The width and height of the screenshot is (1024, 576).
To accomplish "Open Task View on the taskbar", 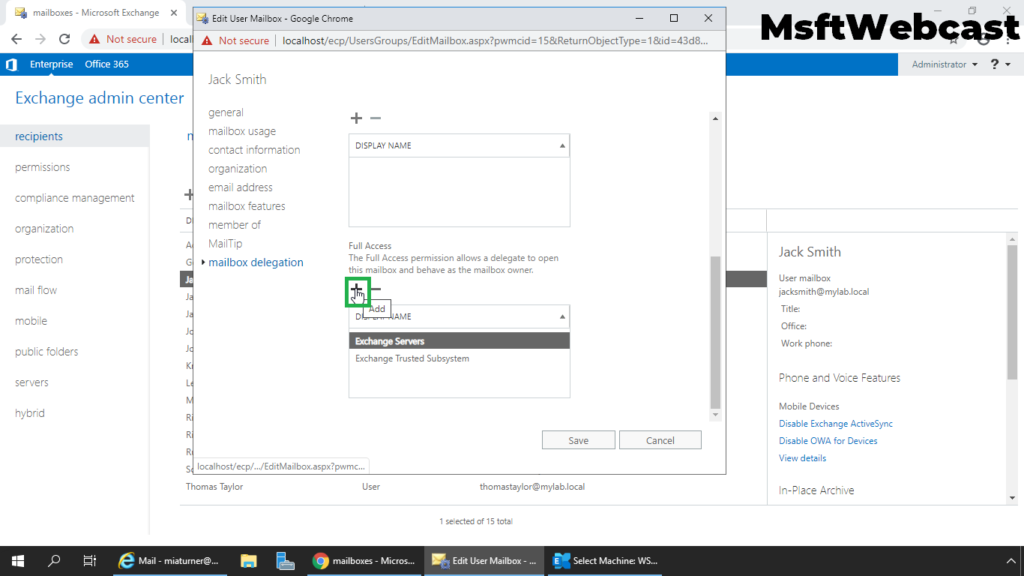I will coord(89,561).
